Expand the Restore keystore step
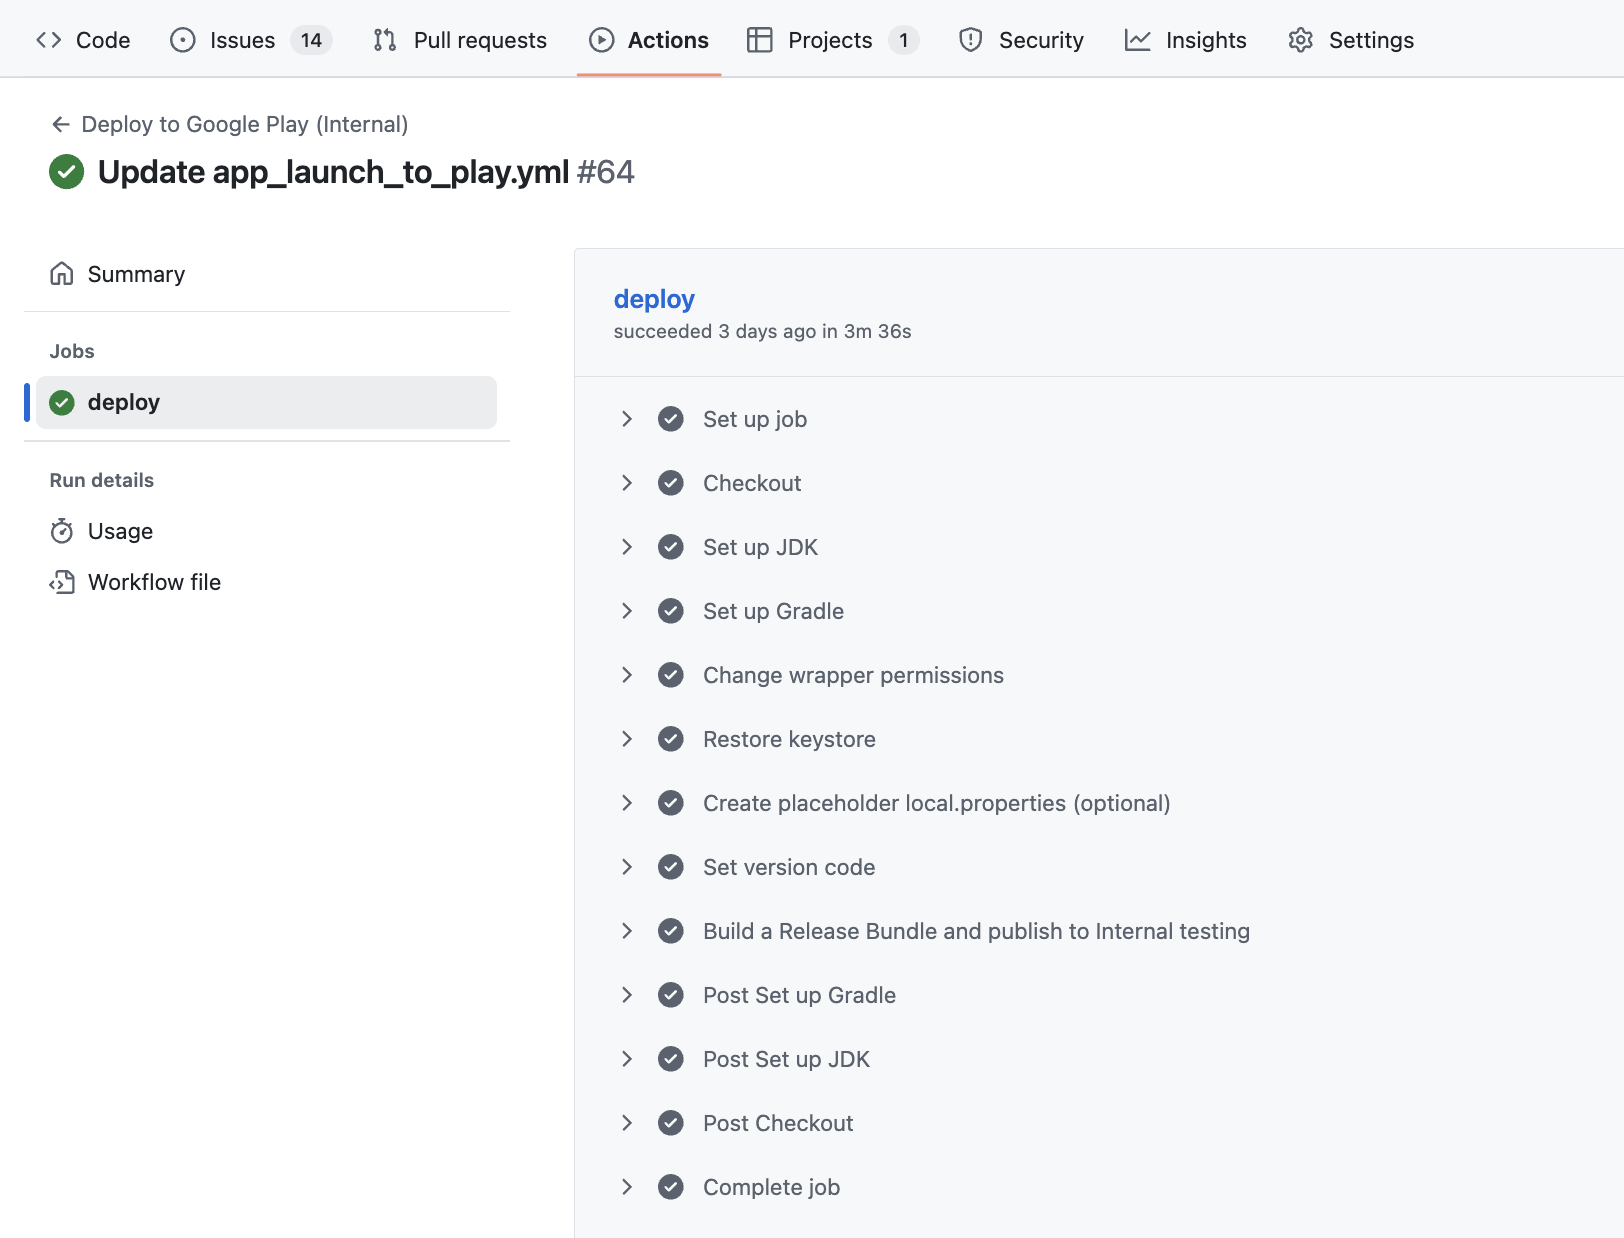Viewport: 1624px width, 1238px height. tap(627, 739)
